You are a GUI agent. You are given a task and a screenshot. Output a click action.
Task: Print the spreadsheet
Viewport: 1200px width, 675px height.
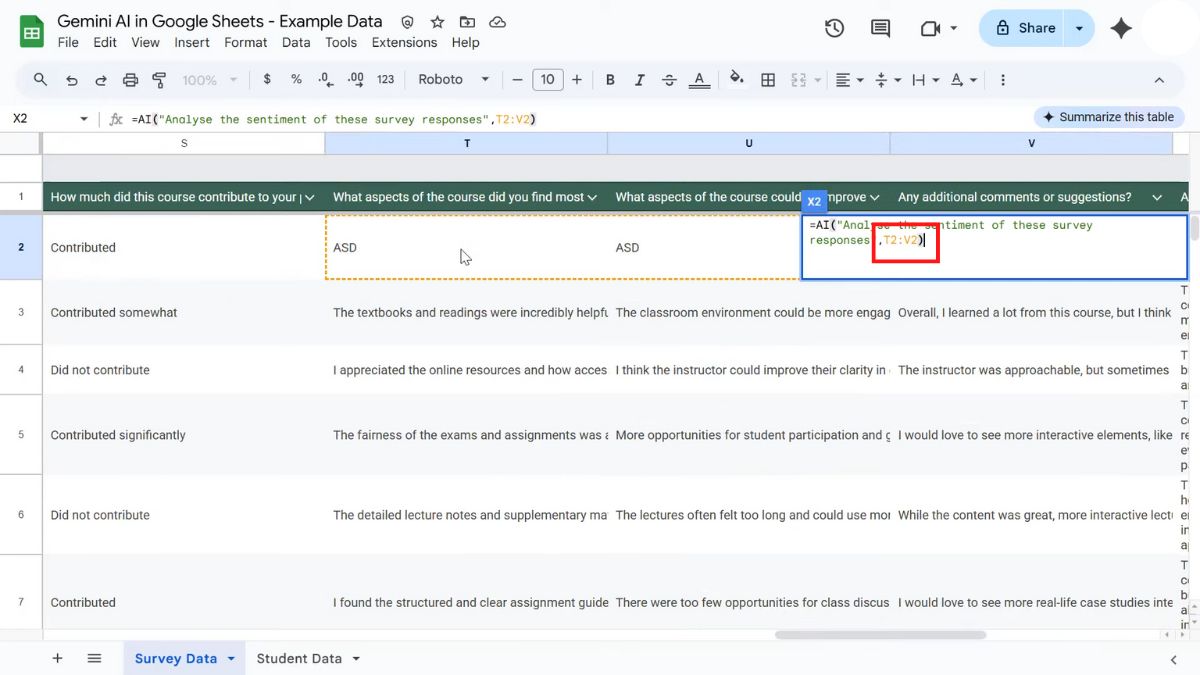(x=130, y=80)
